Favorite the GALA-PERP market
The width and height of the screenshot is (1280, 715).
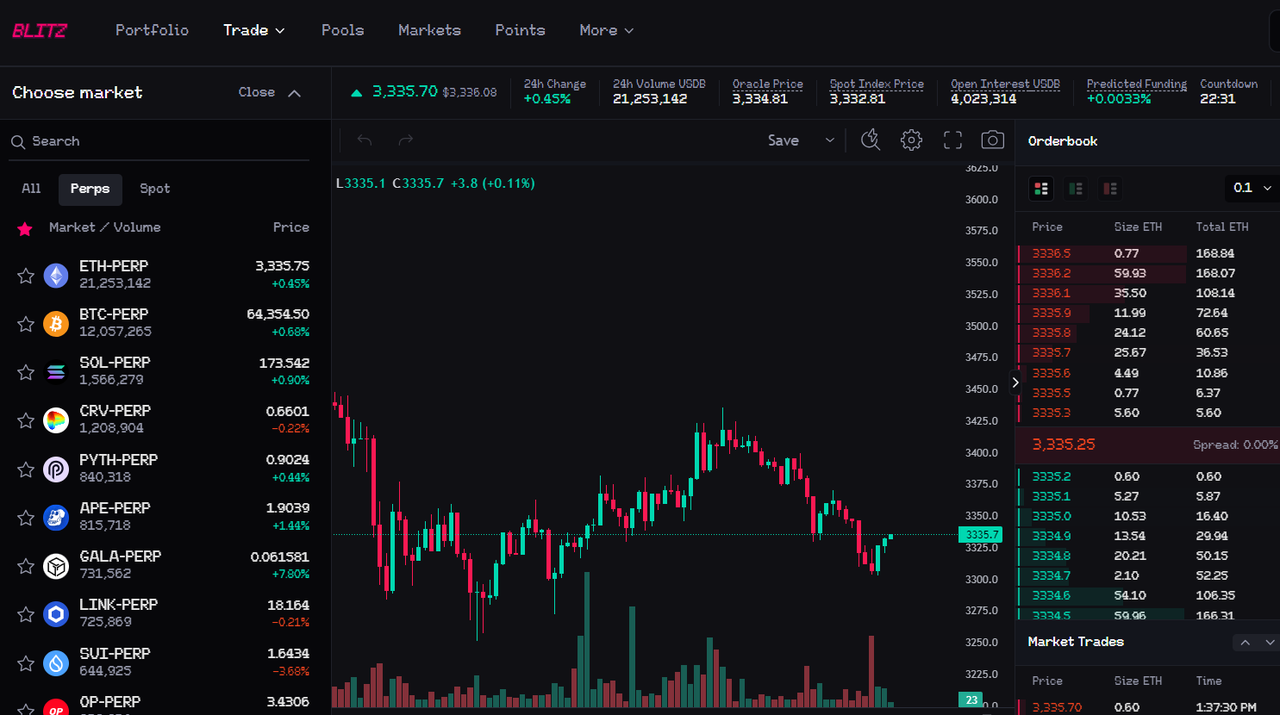click(x=25, y=566)
